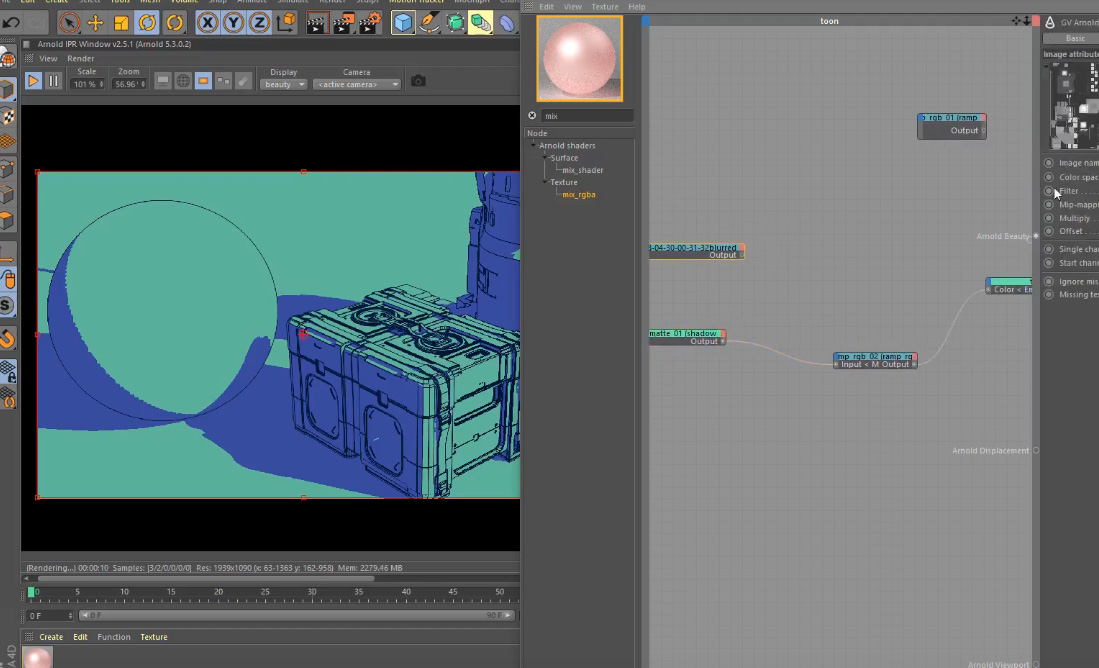Click the Basic button in attributes panel
The image size is (1099, 668).
(x=1075, y=38)
